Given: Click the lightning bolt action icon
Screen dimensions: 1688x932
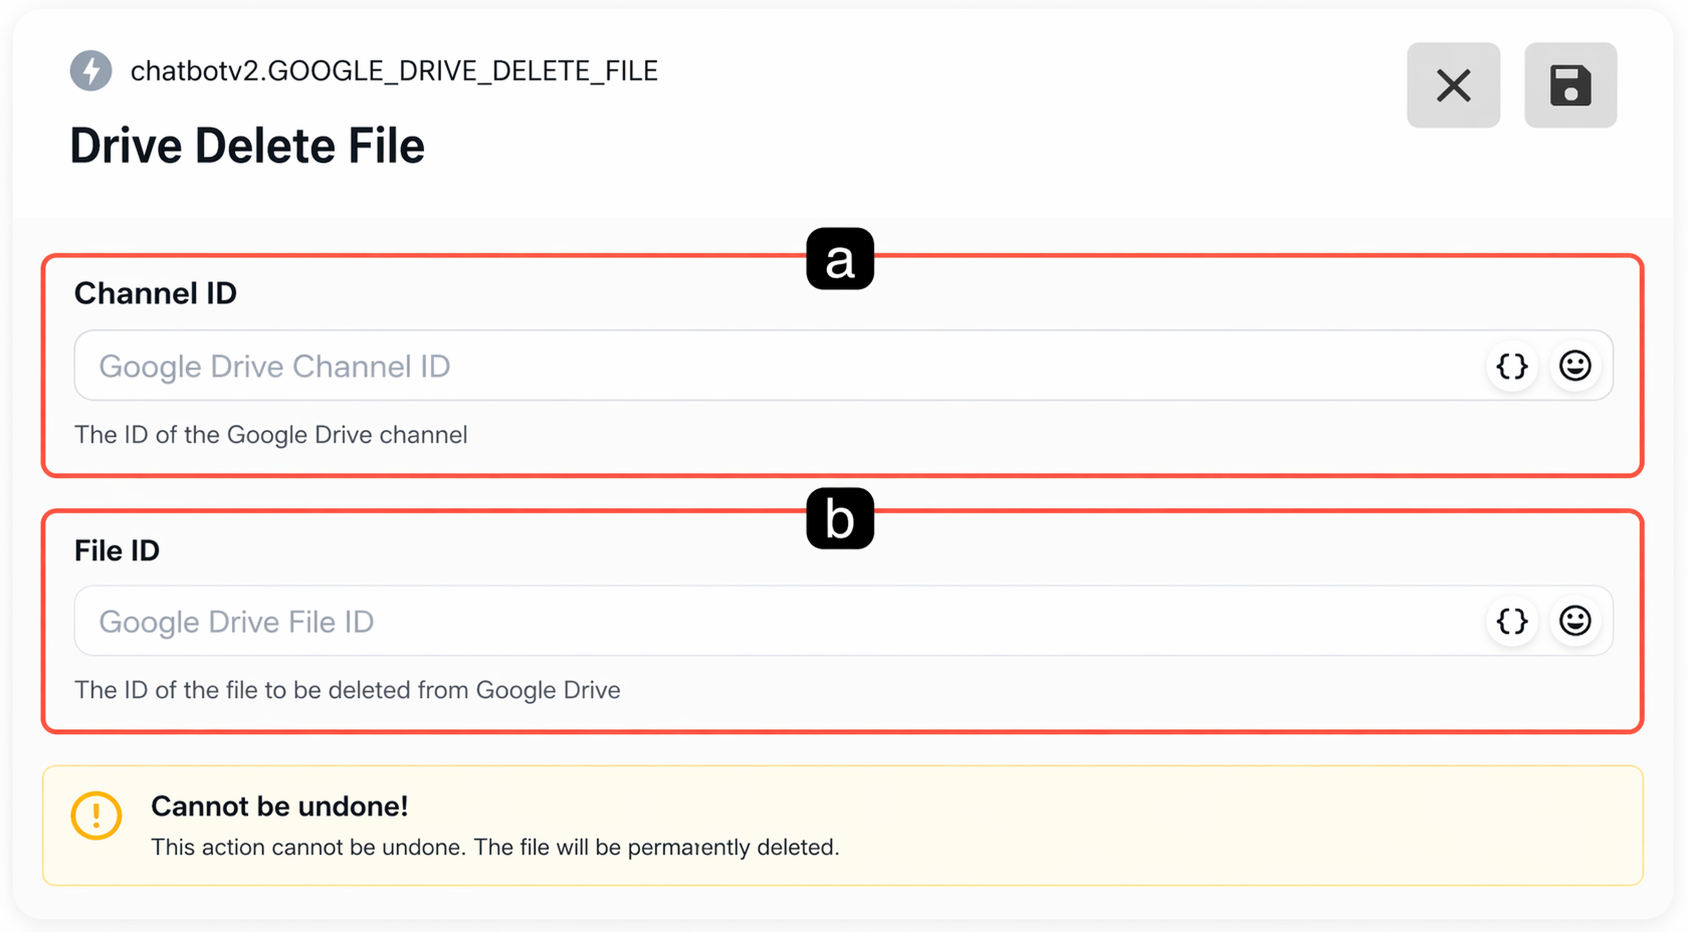Looking at the screenshot, I should tap(91, 71).
